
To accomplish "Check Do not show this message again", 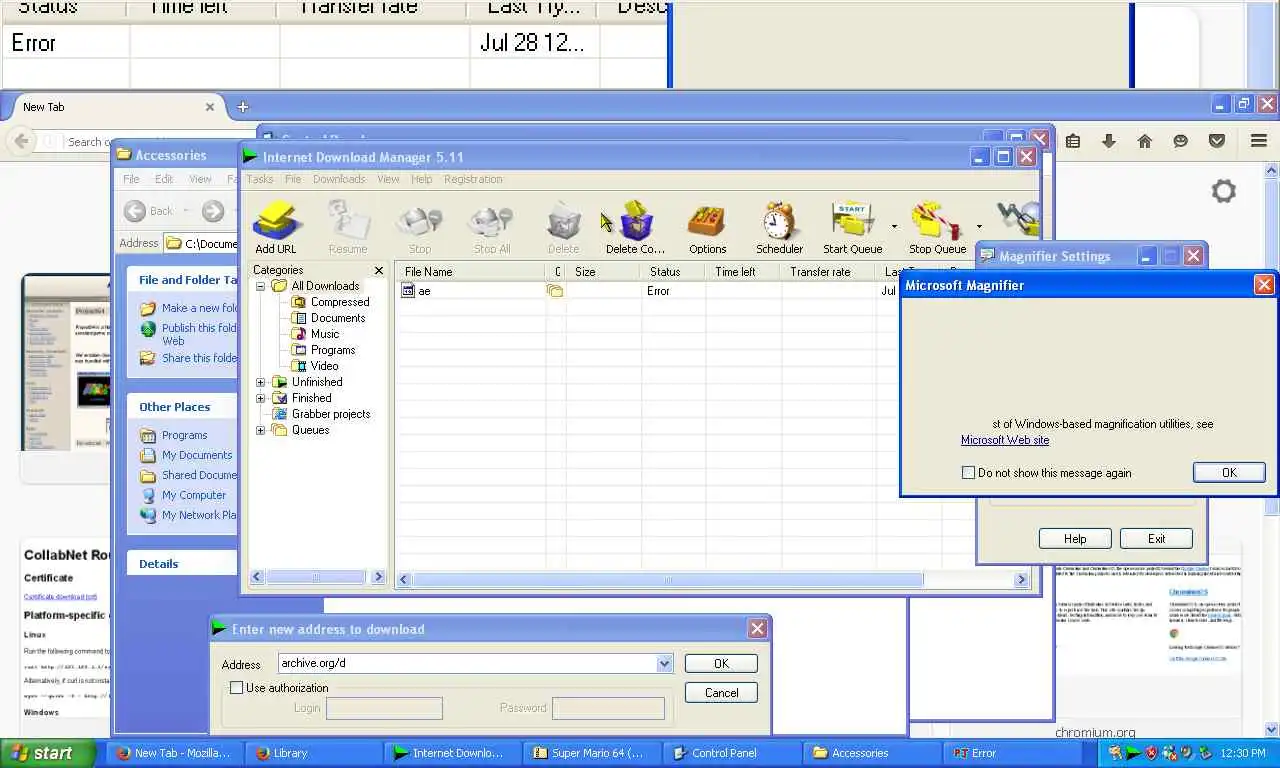I will point(968,473).
